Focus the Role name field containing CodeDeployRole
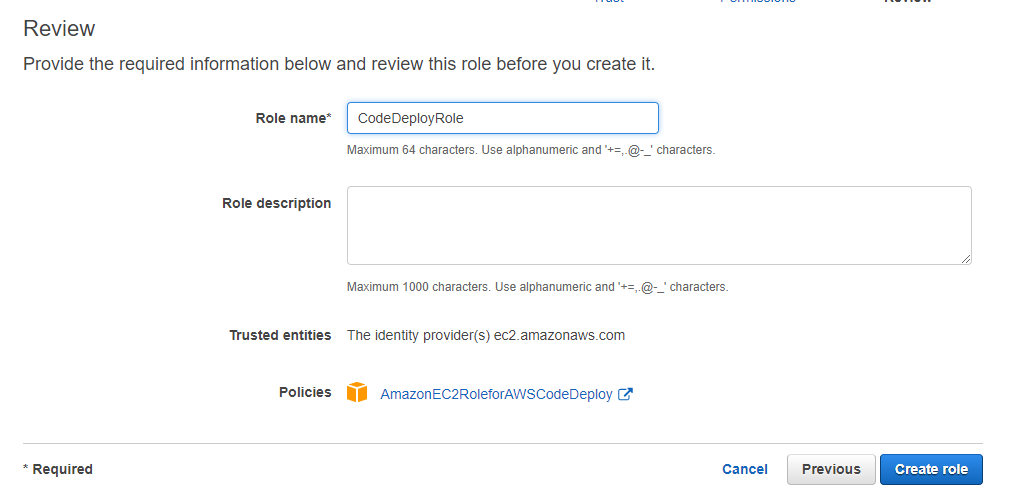Viewport: 1009px width, 497px height. click(x=503, y=118)
